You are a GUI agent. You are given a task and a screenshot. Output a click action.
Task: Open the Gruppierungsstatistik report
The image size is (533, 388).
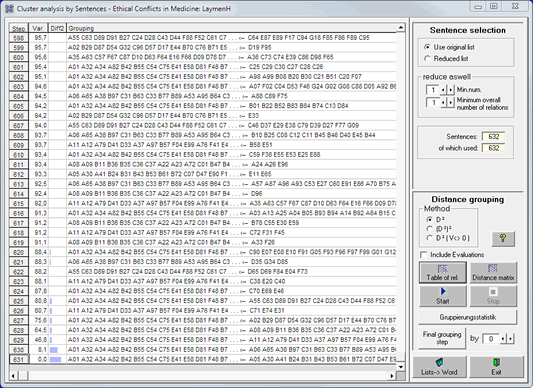click(468, 317)
